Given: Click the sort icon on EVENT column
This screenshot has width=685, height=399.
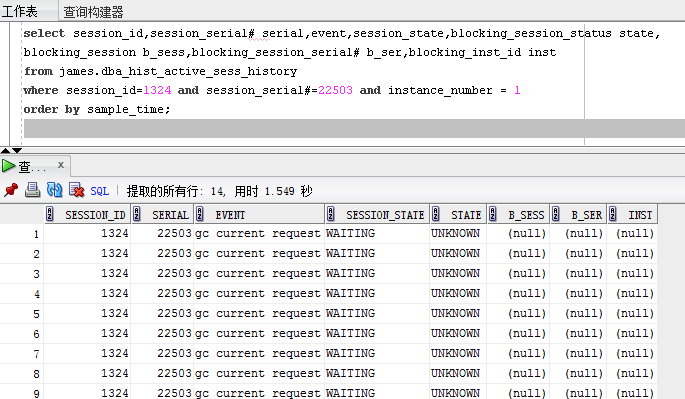Looking at the screenshot, I should tap(200, 214).
